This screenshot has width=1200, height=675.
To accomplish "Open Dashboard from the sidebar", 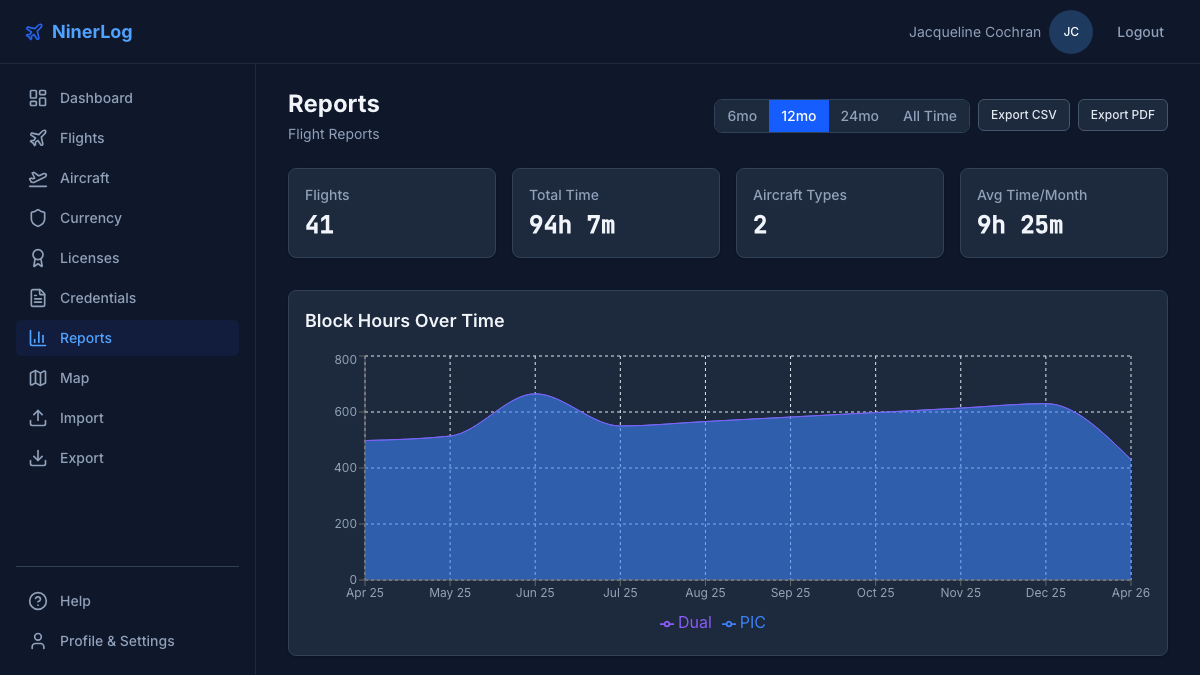I will [127, 98].
